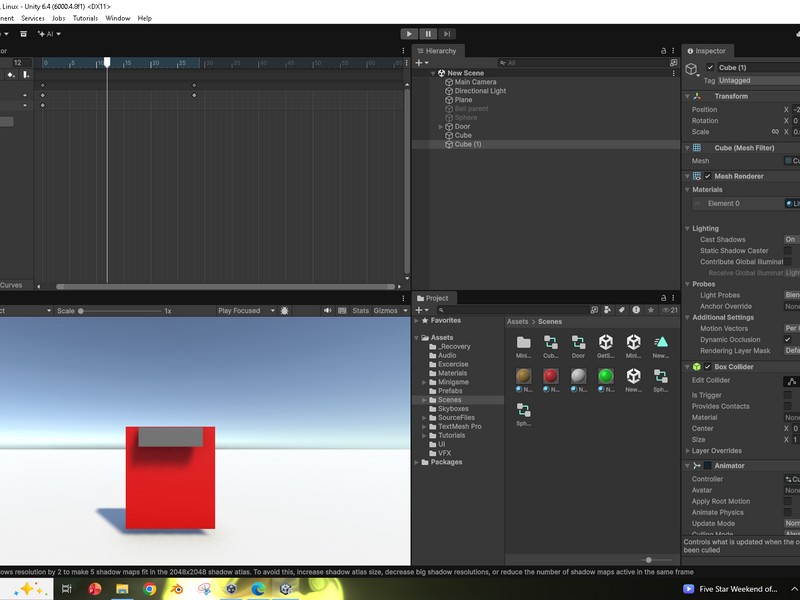Screen dimensions: 800x600
Task: Open the Tag dropdown showing Untagged
Action: click(759, 81)
